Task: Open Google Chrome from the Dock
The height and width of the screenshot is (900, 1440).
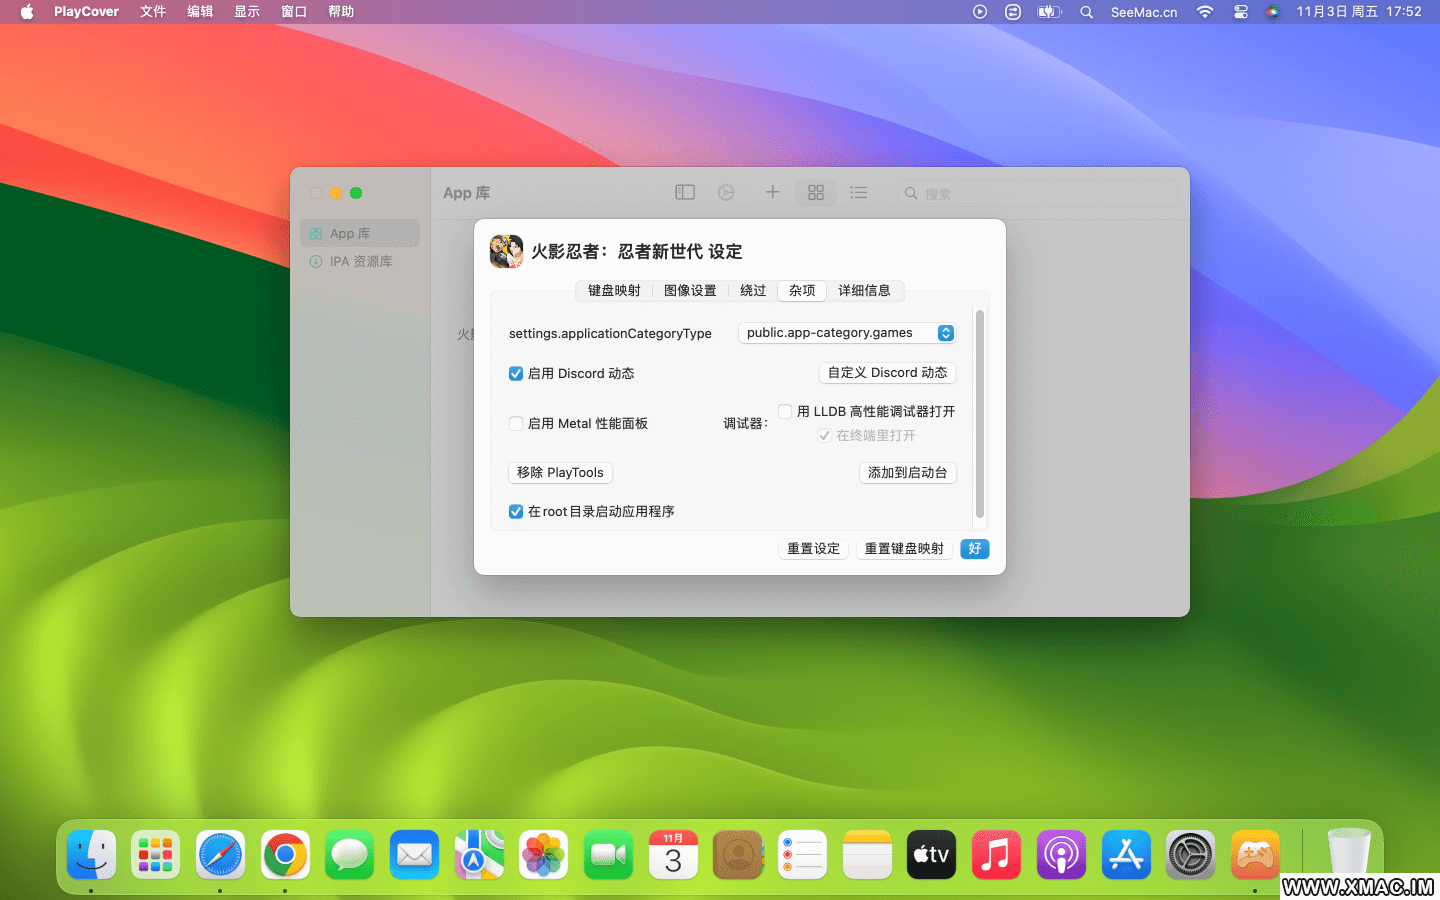Action: 285,855
